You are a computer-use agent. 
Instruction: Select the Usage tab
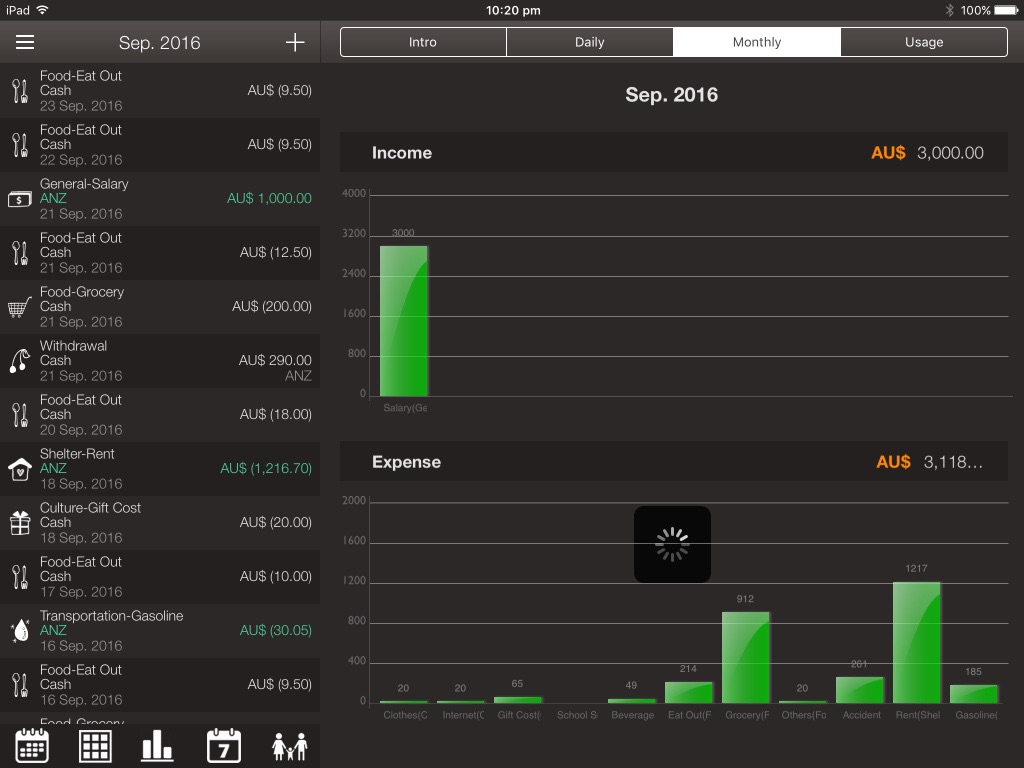click(923, 42)
